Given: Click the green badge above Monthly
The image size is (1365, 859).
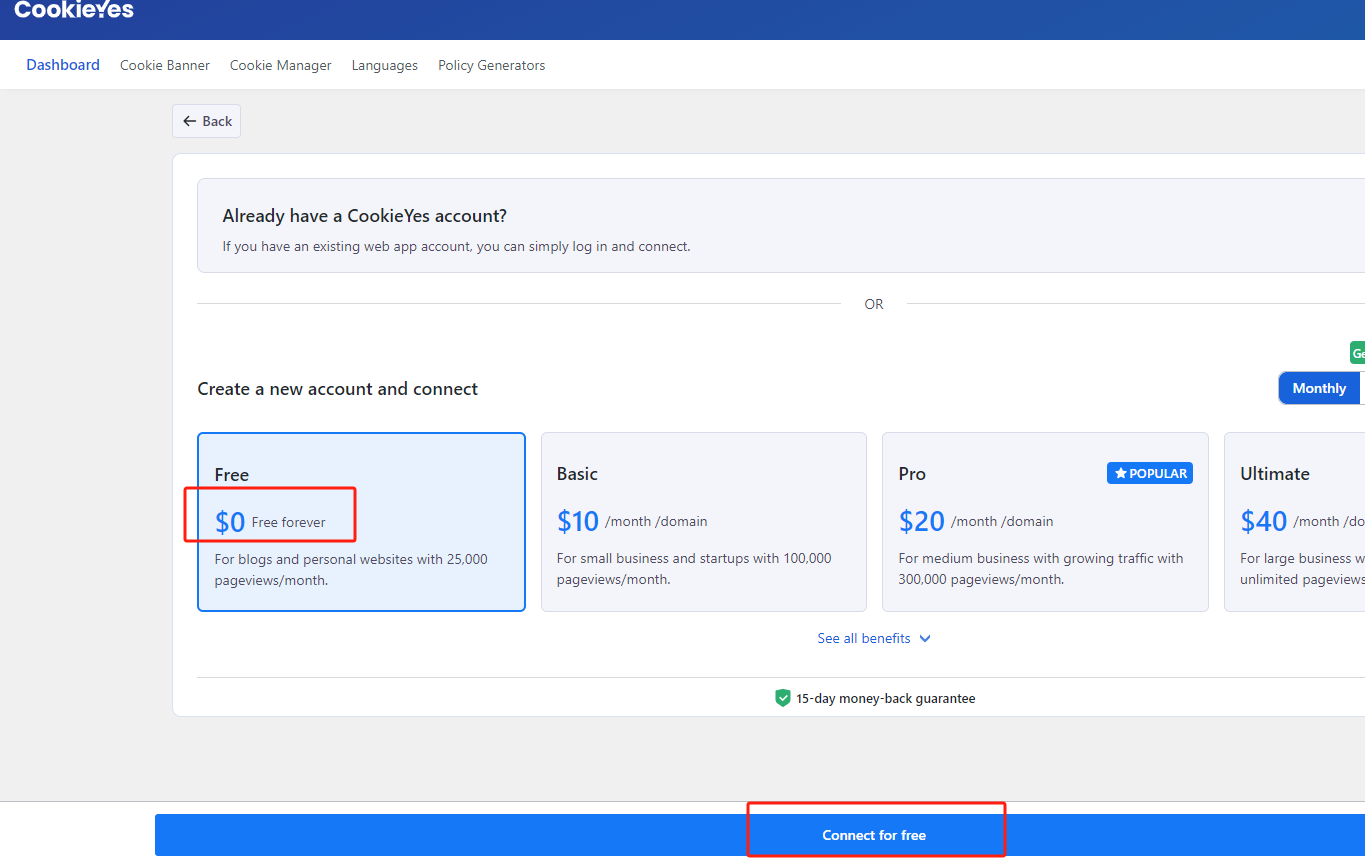Looking at the screenshot, I should 1357,353.
